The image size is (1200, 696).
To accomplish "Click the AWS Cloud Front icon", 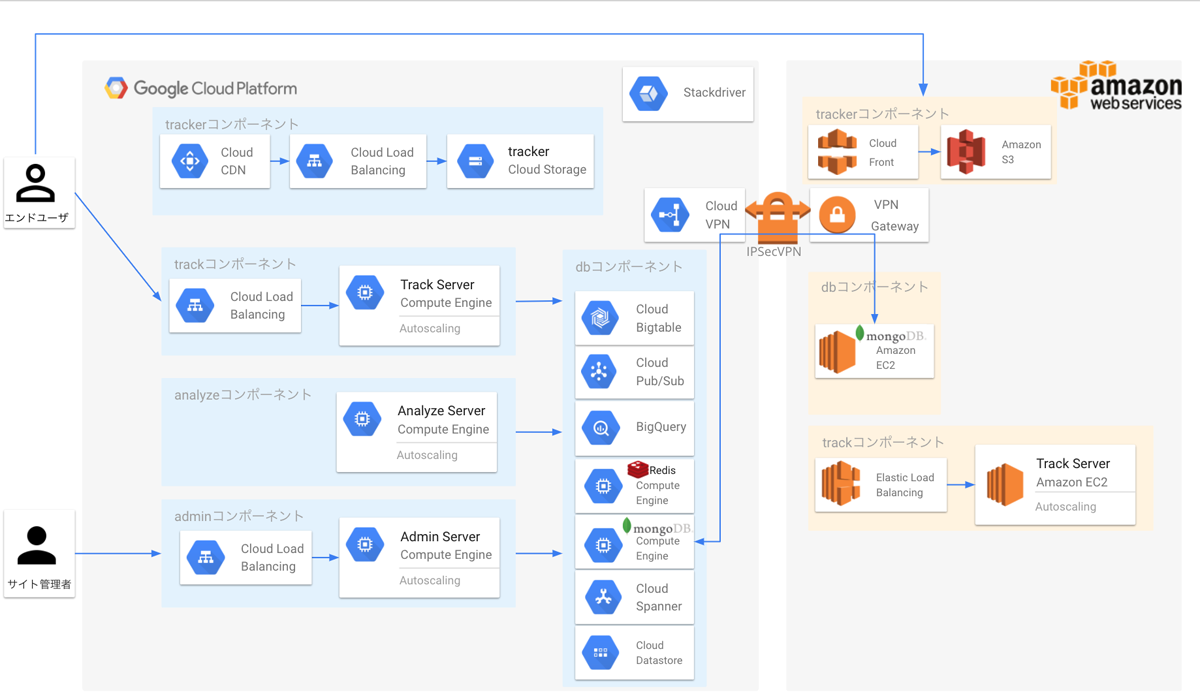I will [x=837, y=152].
